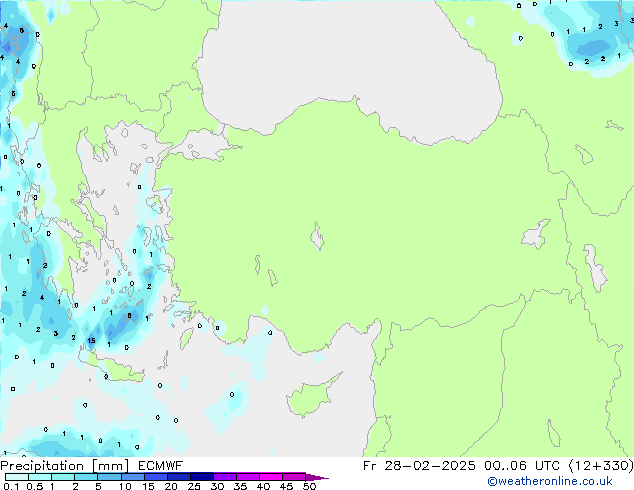Pick the 10–15 mm legend color swatch
Viewport: 634px width, 490px height.
click(133, 477)
